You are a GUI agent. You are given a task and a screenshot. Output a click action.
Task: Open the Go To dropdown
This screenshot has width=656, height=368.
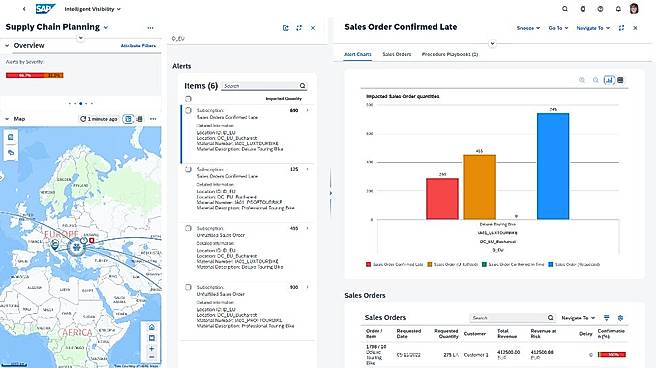[x=558, y=28]
